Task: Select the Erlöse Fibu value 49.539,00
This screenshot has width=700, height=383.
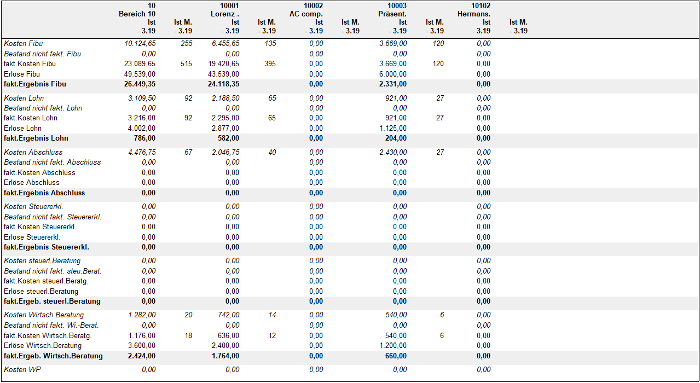Action: (x=140, y=74)
